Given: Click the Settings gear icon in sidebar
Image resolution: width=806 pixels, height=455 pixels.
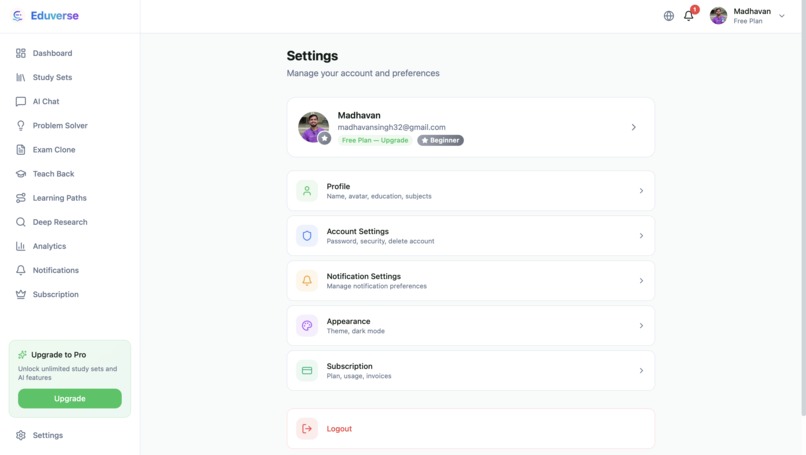Looking at the screenshot, I should [x=21, y=435].
